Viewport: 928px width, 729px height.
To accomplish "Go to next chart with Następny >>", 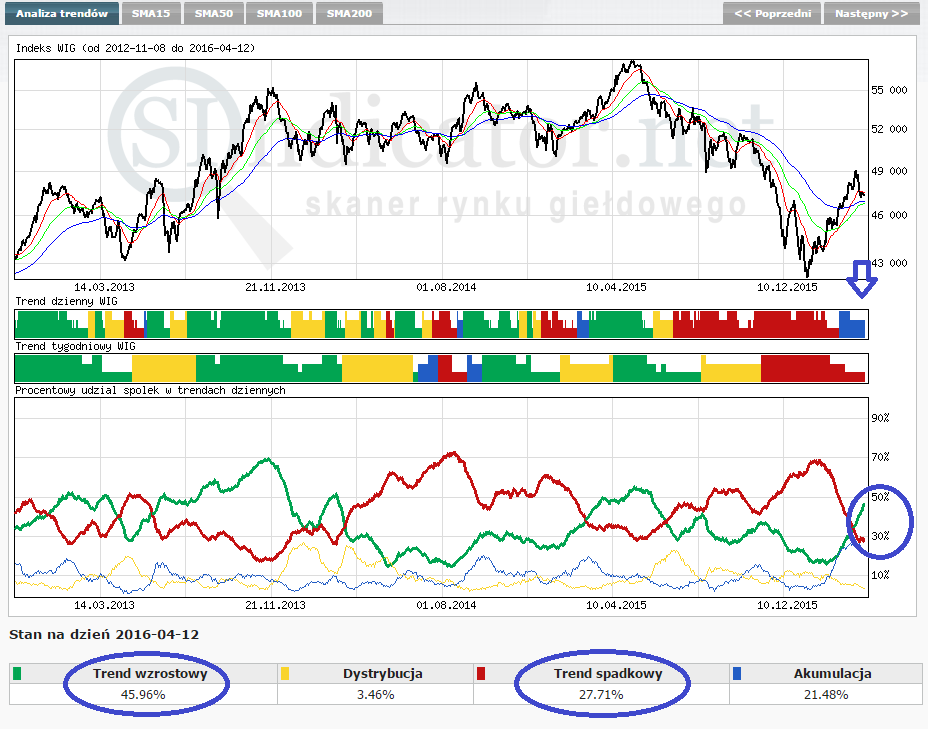I will pyautogui.click(x=871, y=13).
